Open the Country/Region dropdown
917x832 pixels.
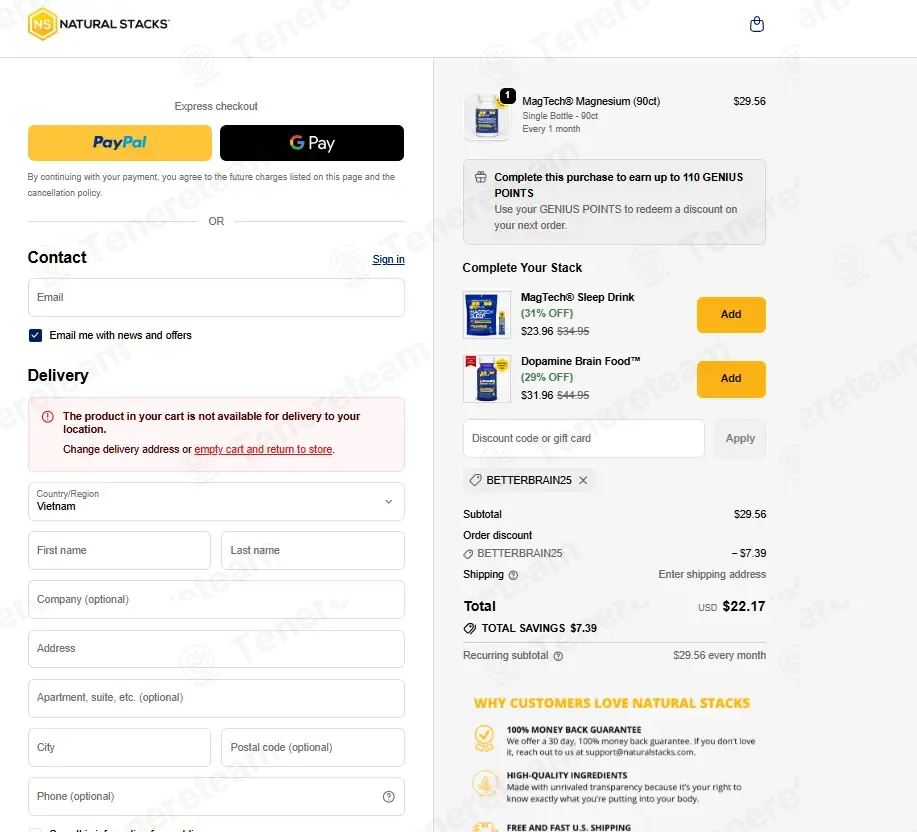coord(216,501)
